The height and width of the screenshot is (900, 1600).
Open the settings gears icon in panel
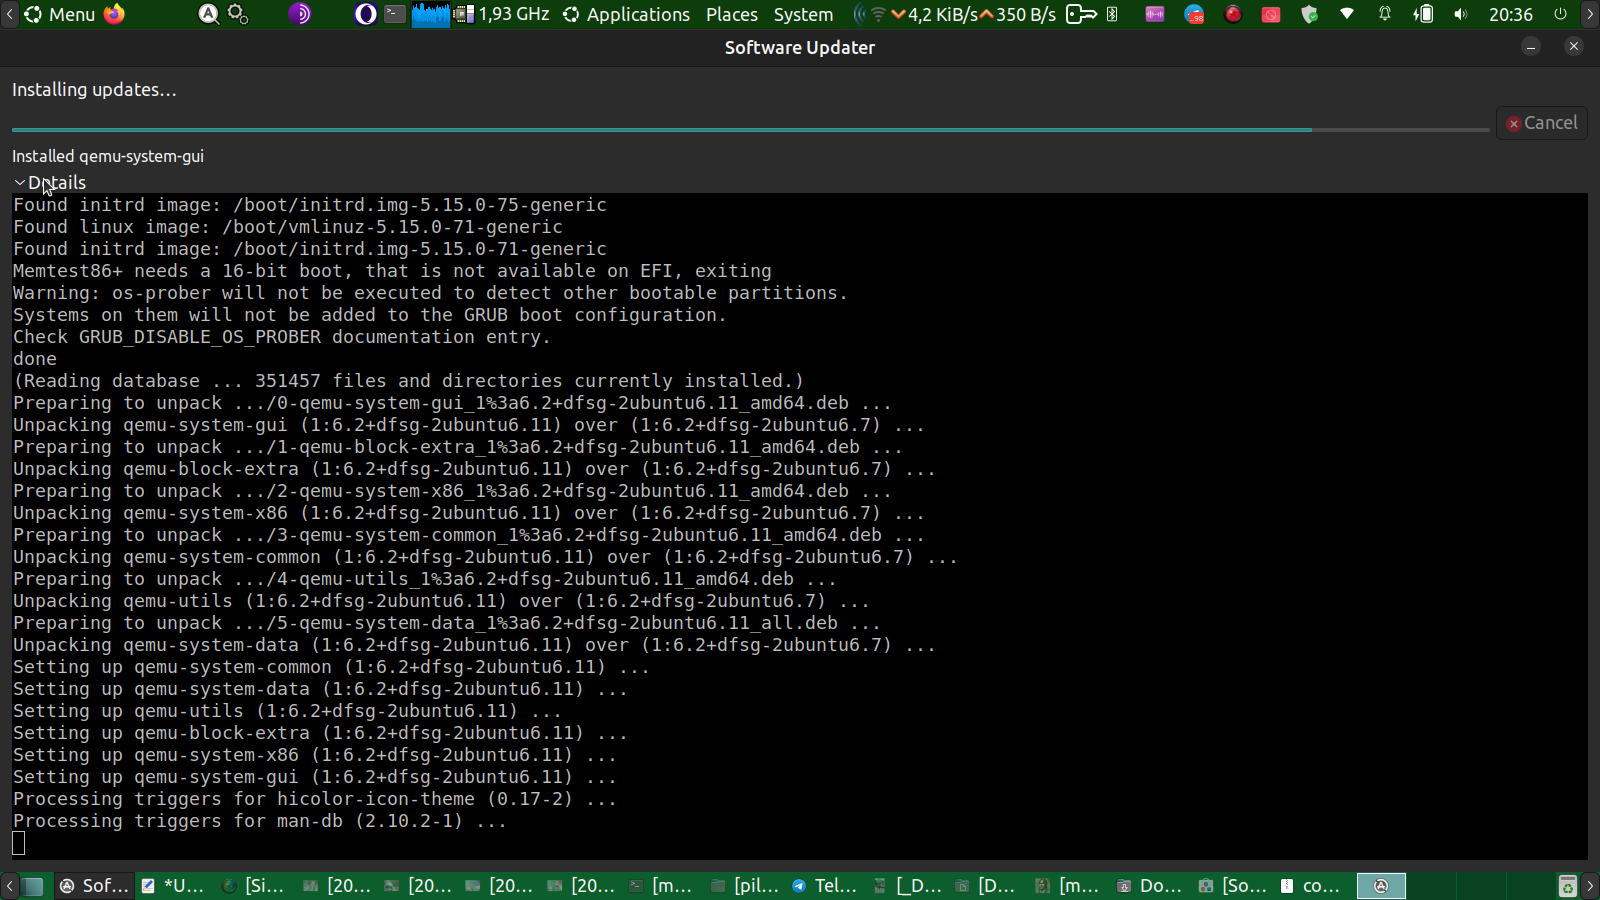tap(238, 14)
